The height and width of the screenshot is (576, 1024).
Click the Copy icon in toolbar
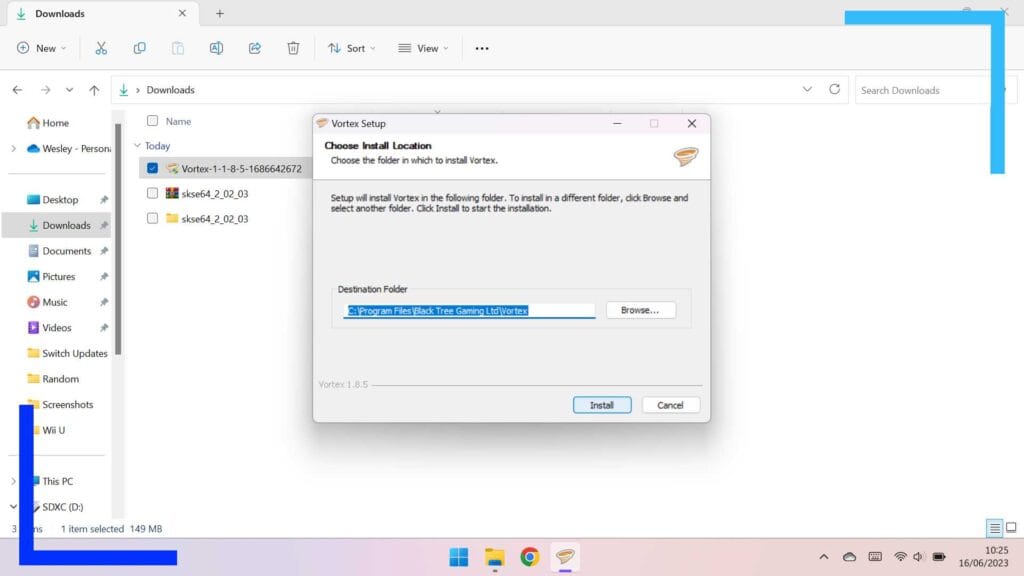coord(140,48)
